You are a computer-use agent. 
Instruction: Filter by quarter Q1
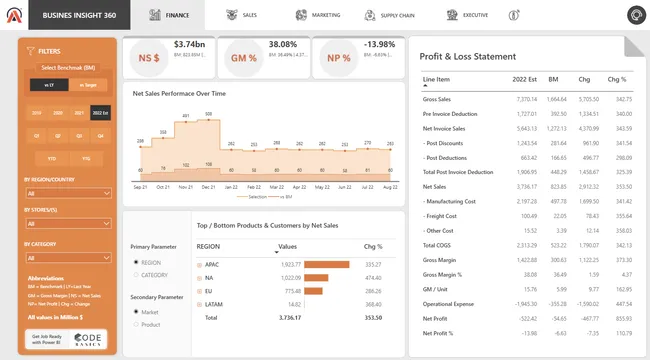tap(36, 136)
